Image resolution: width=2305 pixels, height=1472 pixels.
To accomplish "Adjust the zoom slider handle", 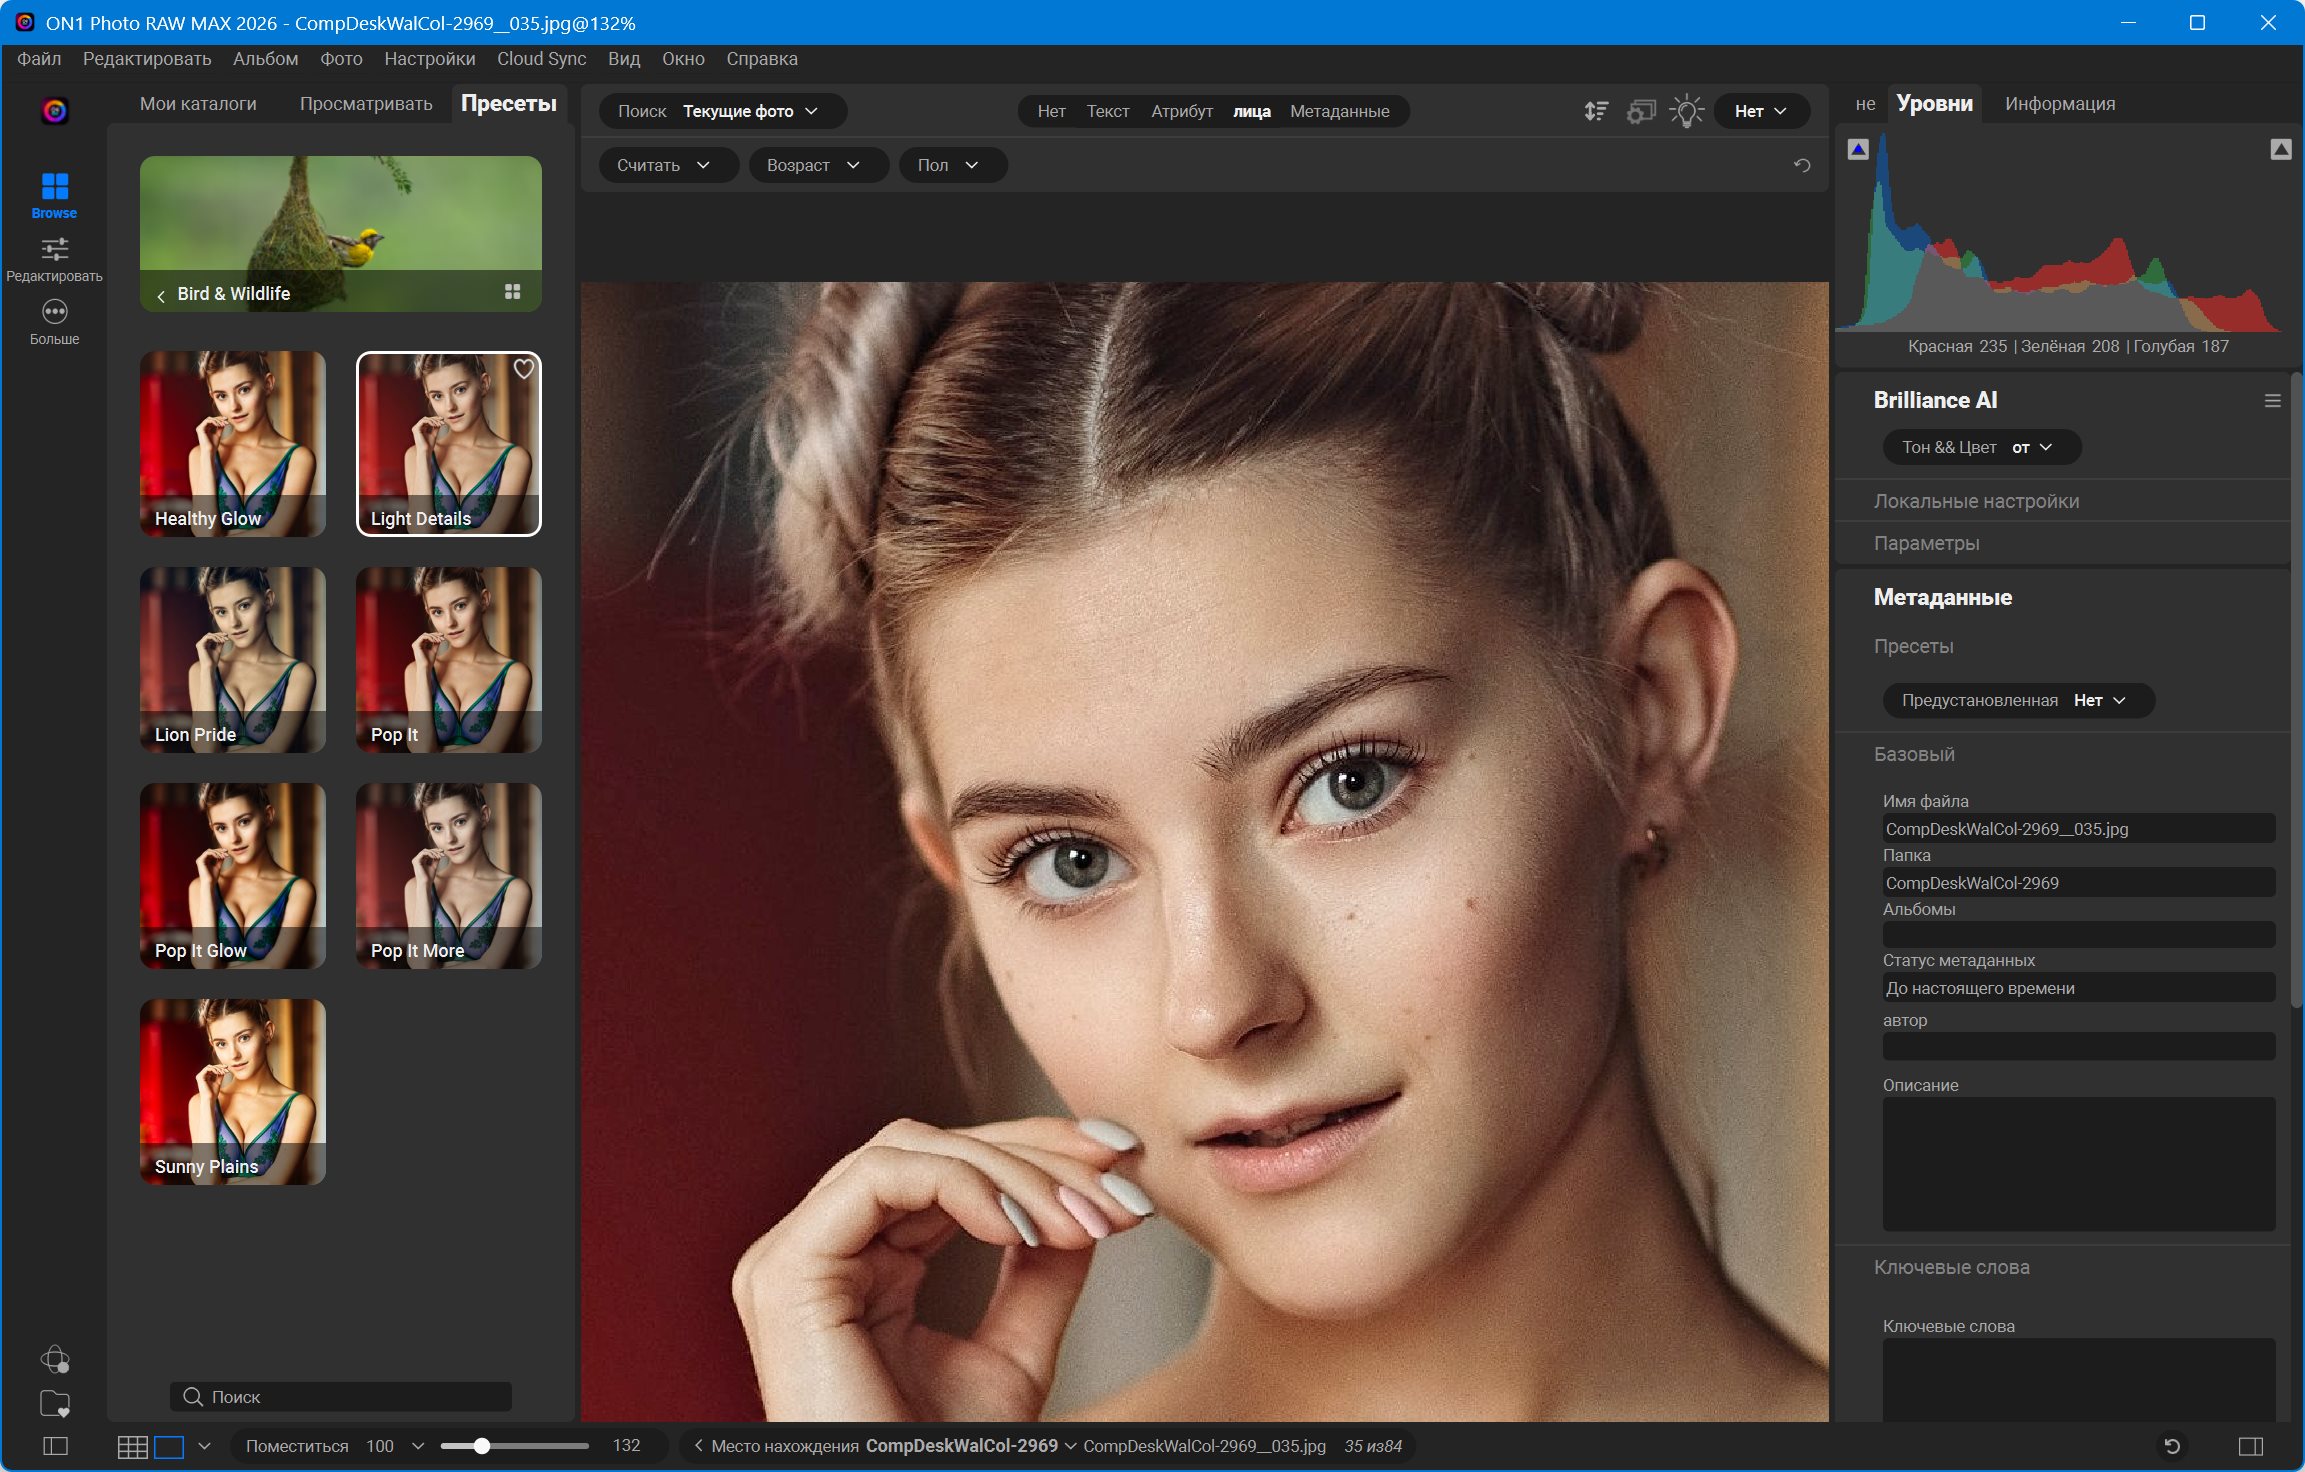I will [x=482, y=1446].
